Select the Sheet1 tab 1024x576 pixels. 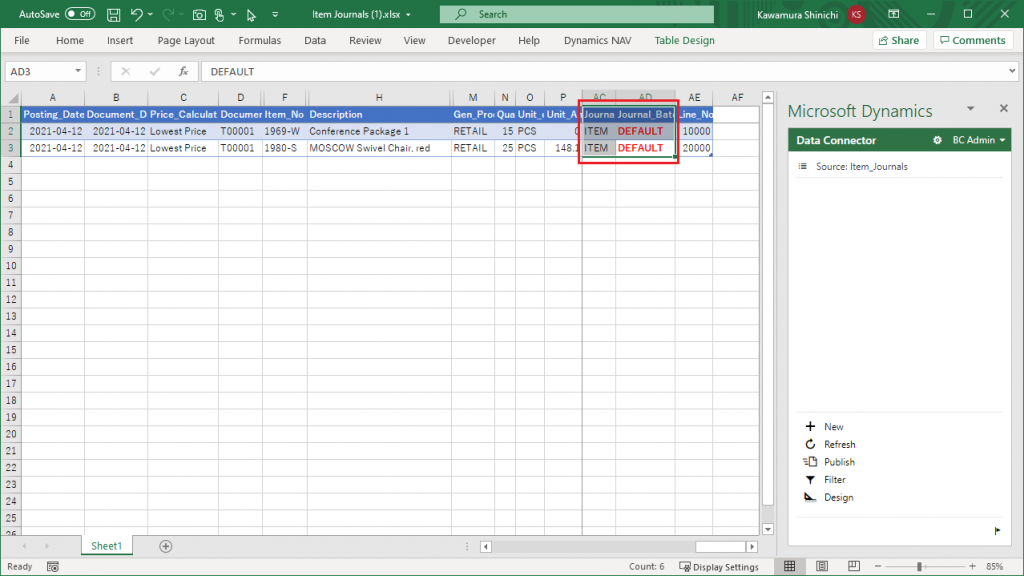point(106,546)
